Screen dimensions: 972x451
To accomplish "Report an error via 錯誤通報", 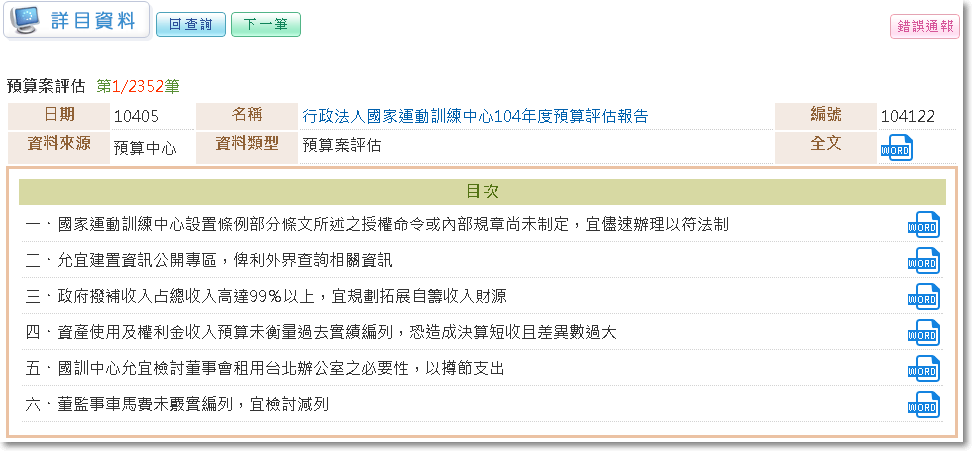I will (x=924, y=27).
